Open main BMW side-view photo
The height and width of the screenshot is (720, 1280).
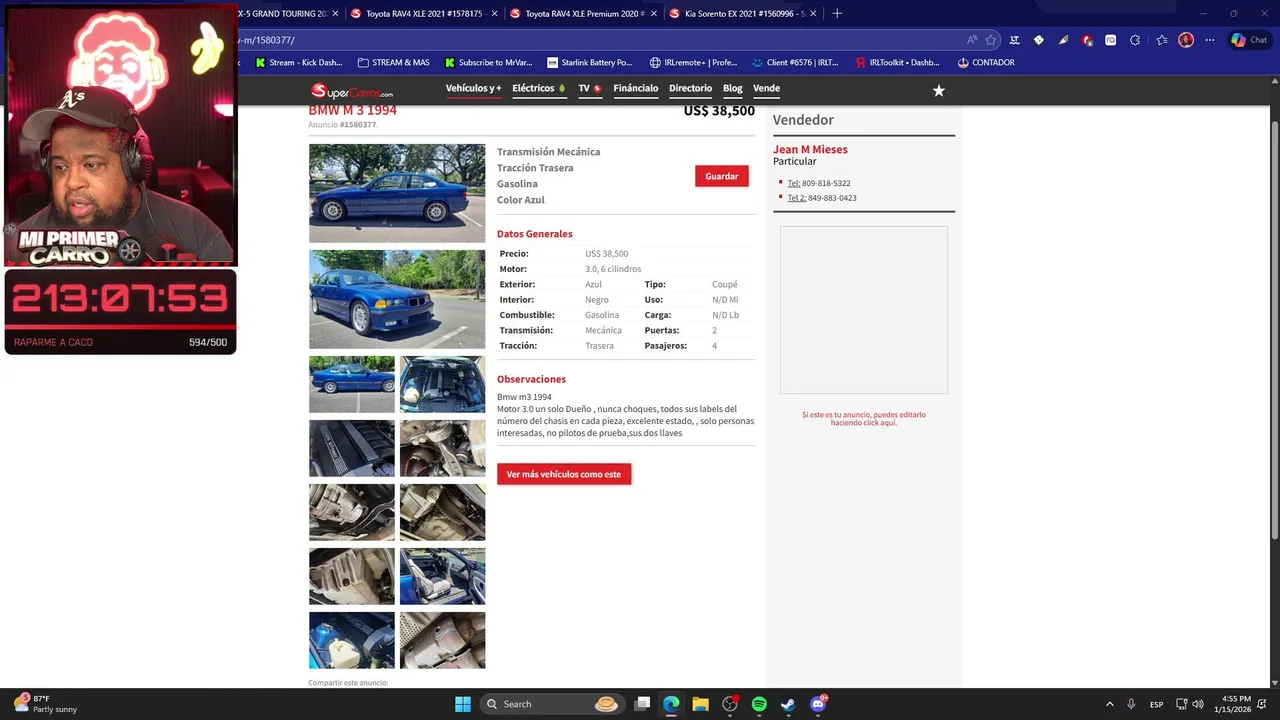coord(397,193)
